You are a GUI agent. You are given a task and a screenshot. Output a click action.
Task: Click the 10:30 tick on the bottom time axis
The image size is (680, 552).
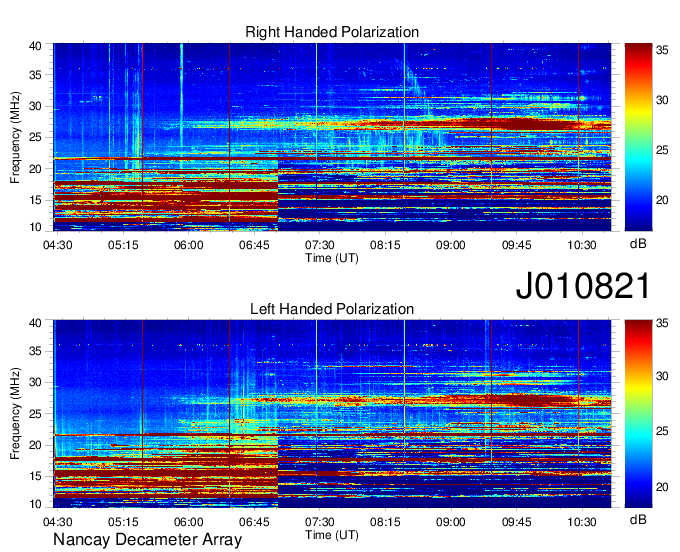582,522
